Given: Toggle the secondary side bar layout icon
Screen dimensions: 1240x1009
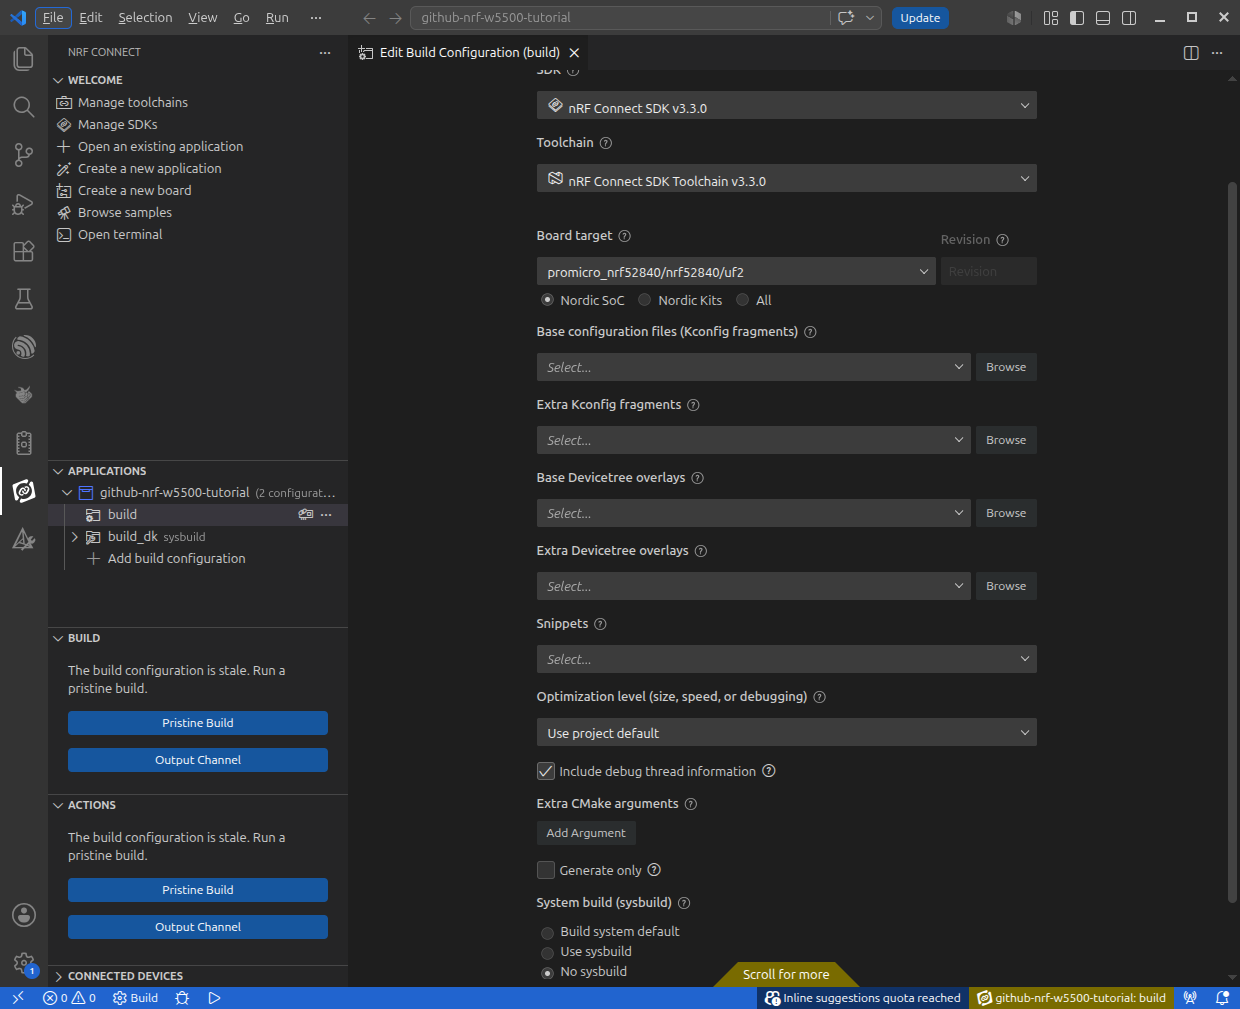Looking at the screenshot, I should 1129,18.
